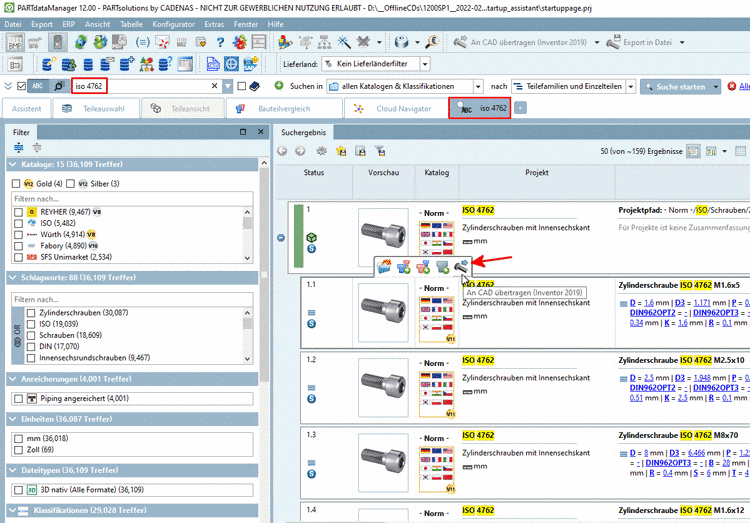Go forward with the right arrow in Suchergebnis
Viewport: 750px width, 523px height.
click(300, 151)
